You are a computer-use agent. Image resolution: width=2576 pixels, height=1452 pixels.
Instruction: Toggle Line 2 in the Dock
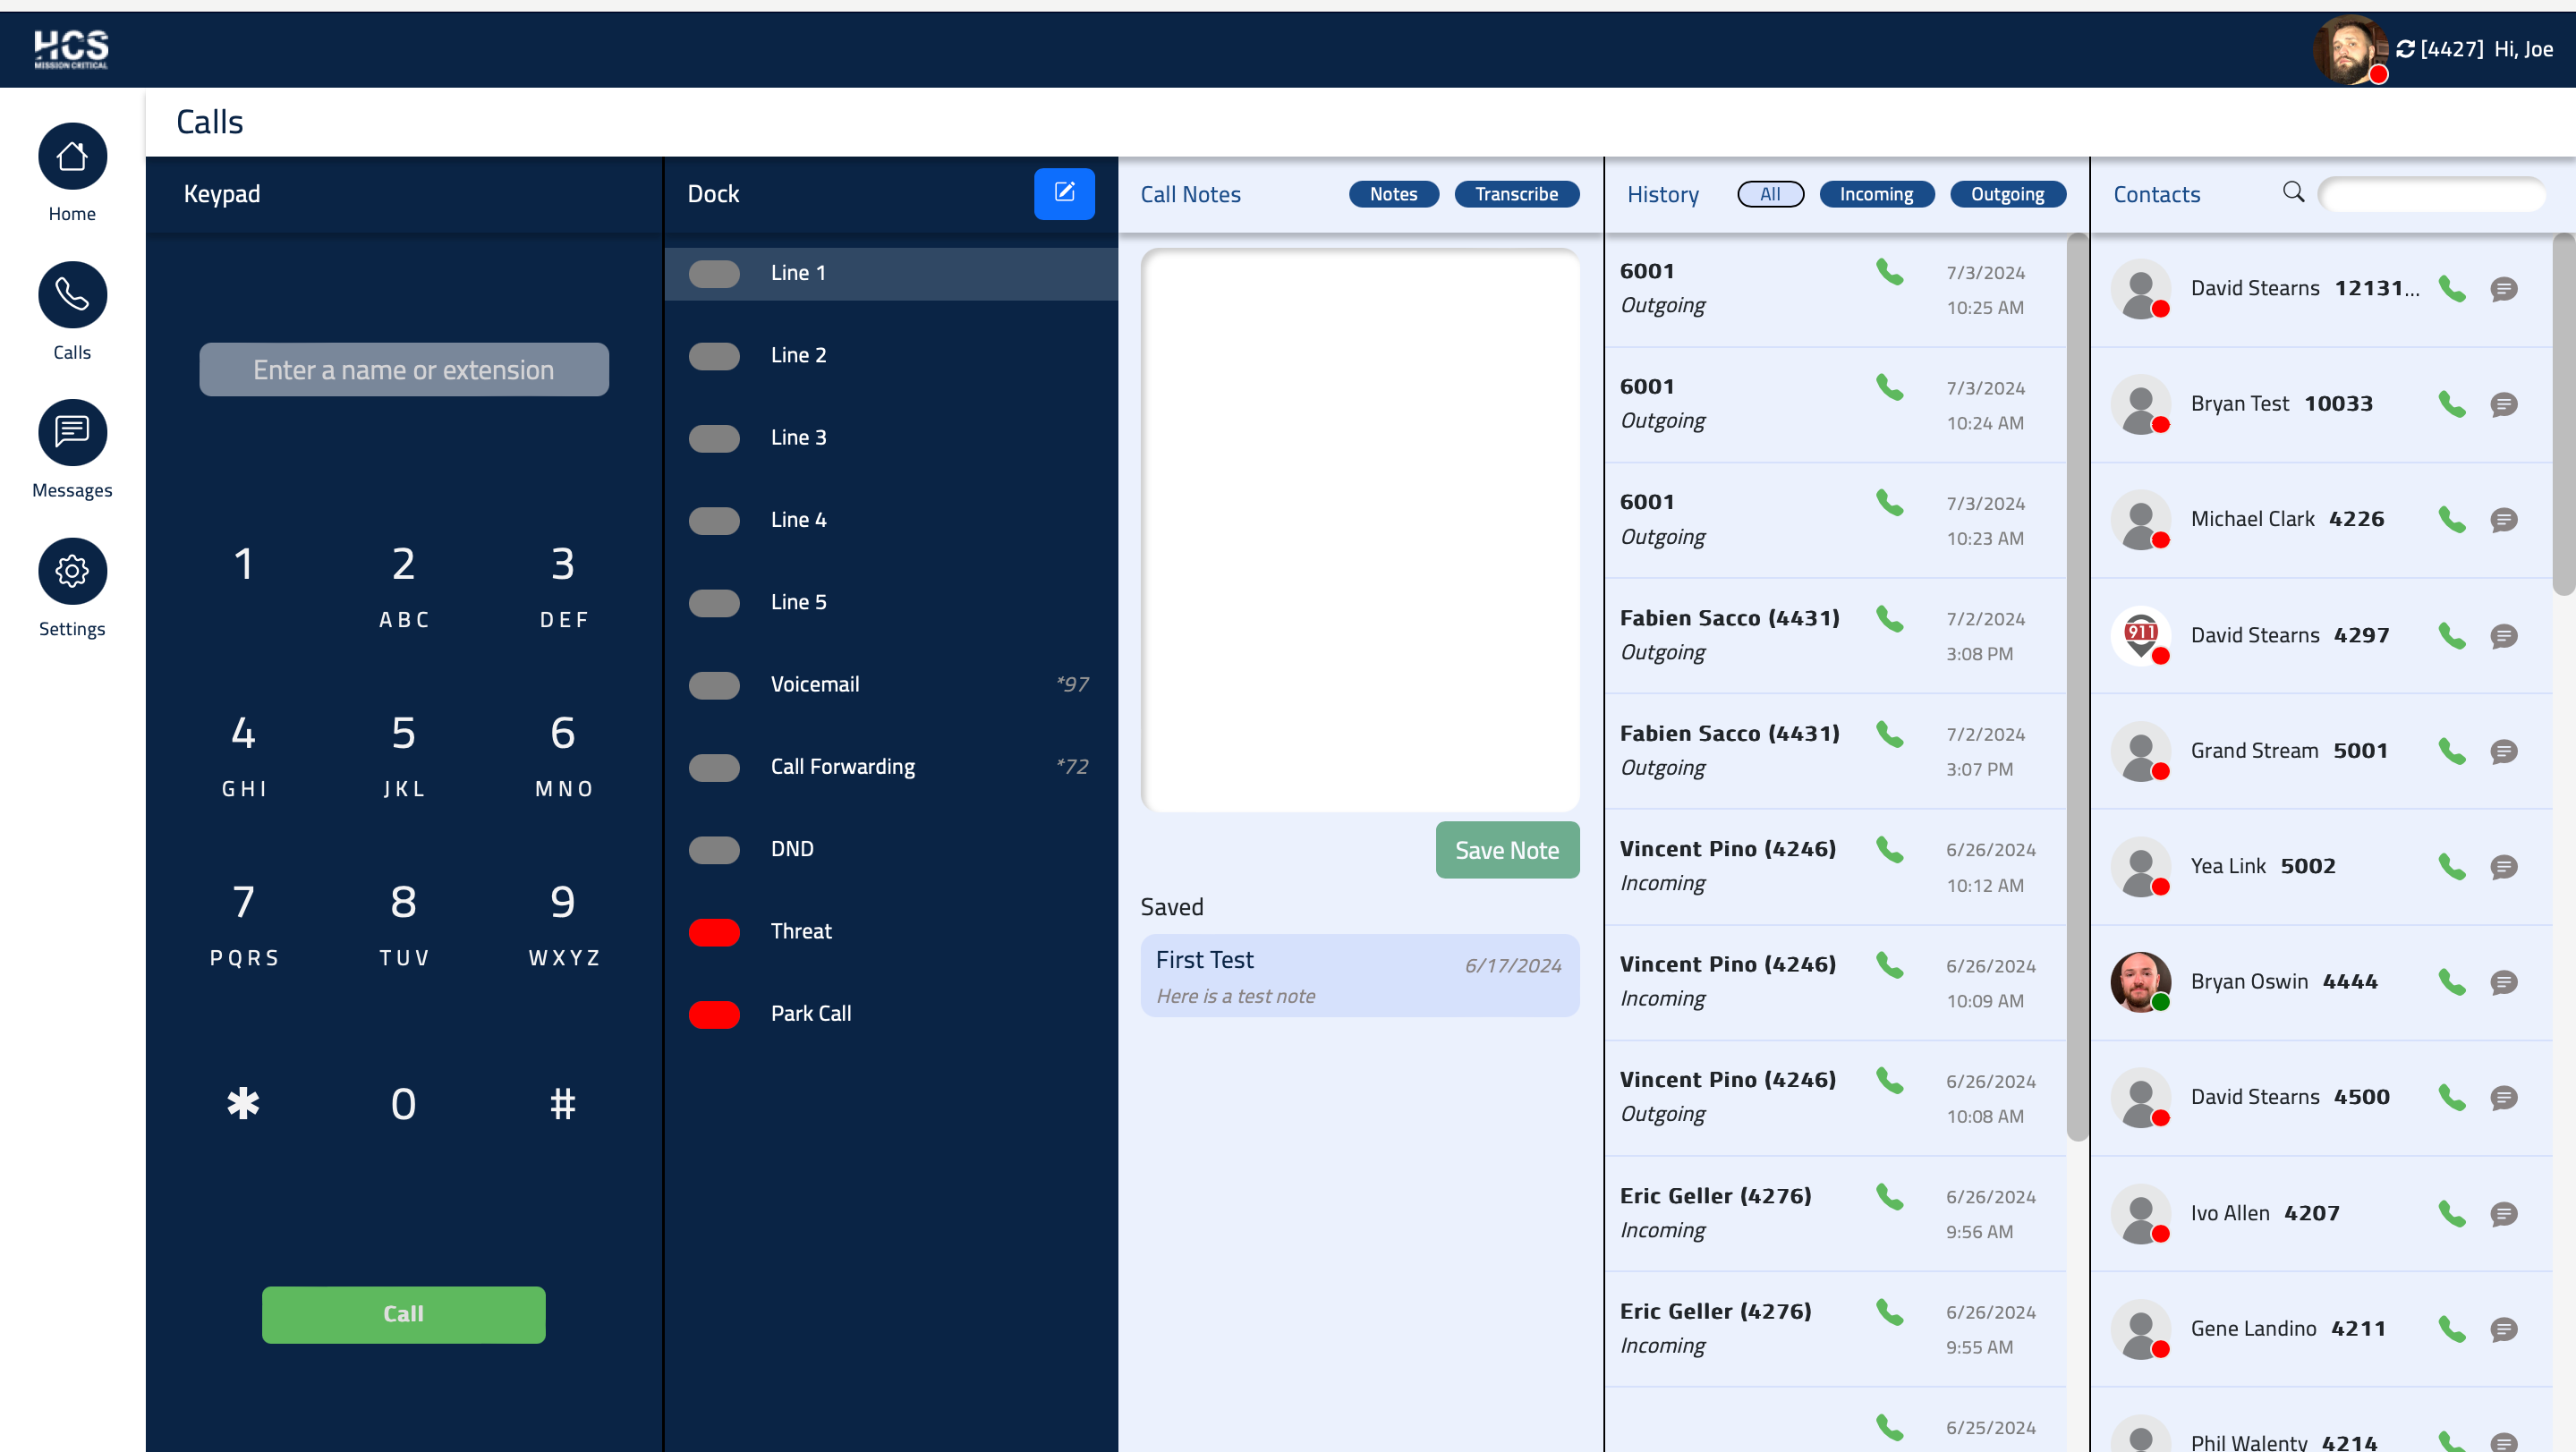[714, 356]
